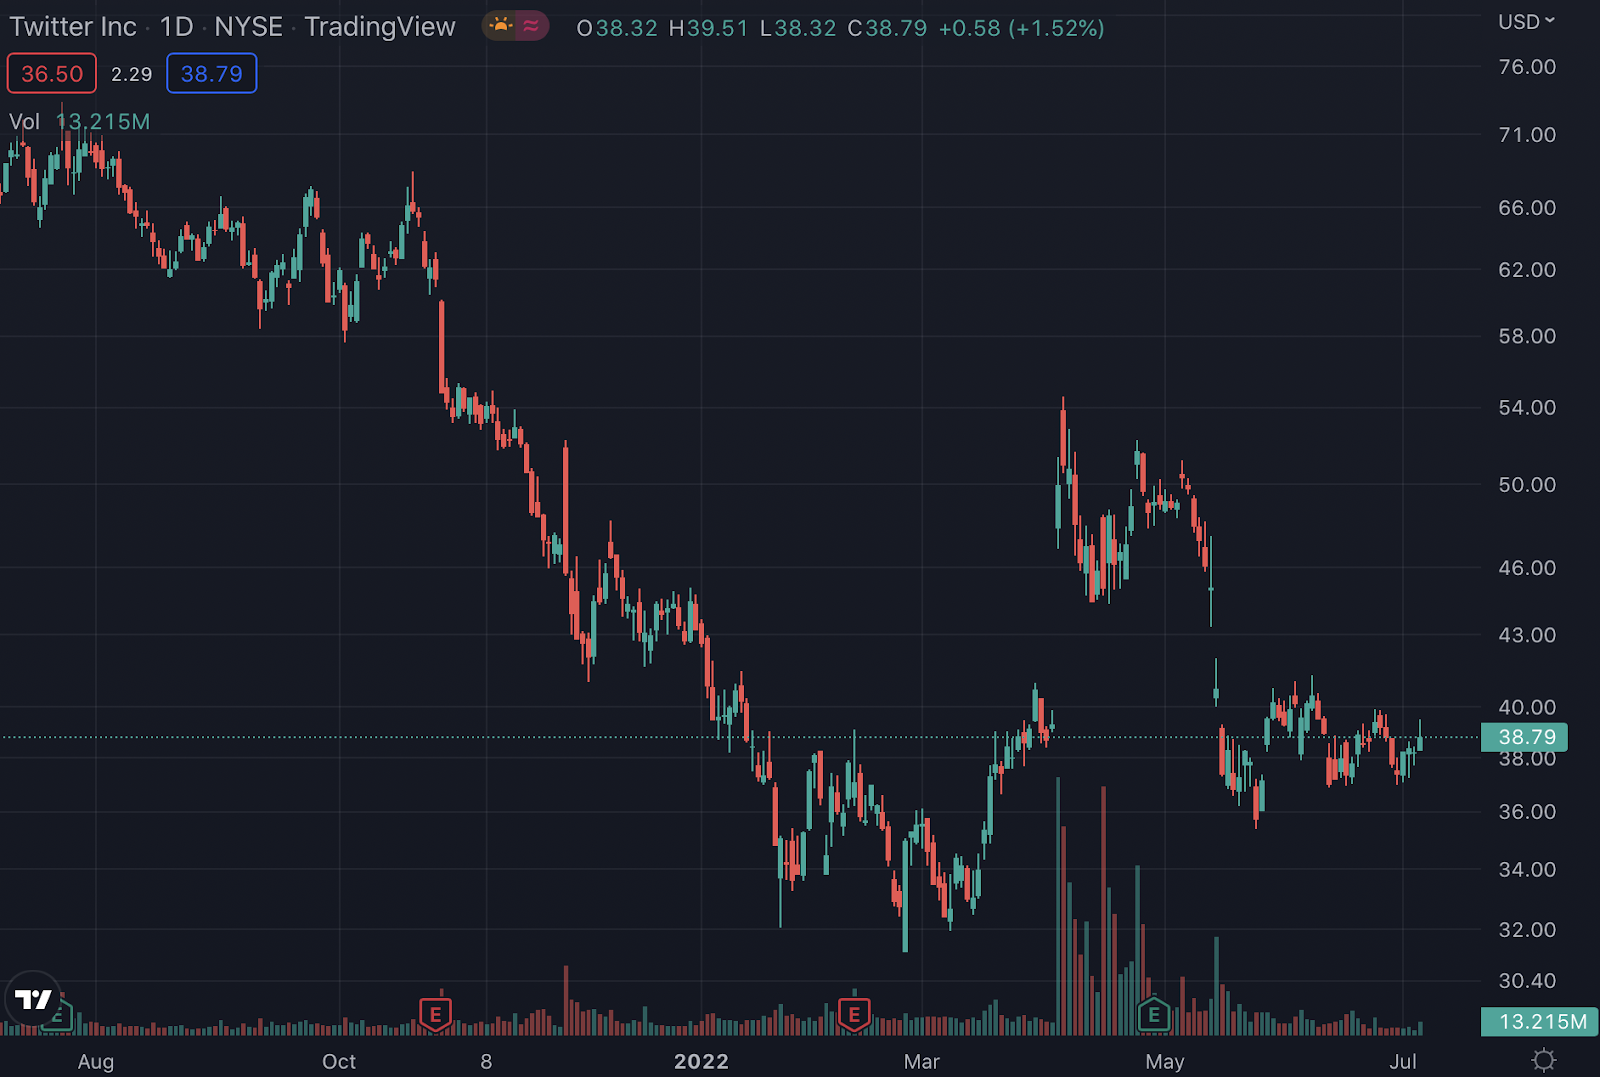Click the May label on time axis
The height and width of the screenshot is (1077, 1600).
coord(1165,1062)
